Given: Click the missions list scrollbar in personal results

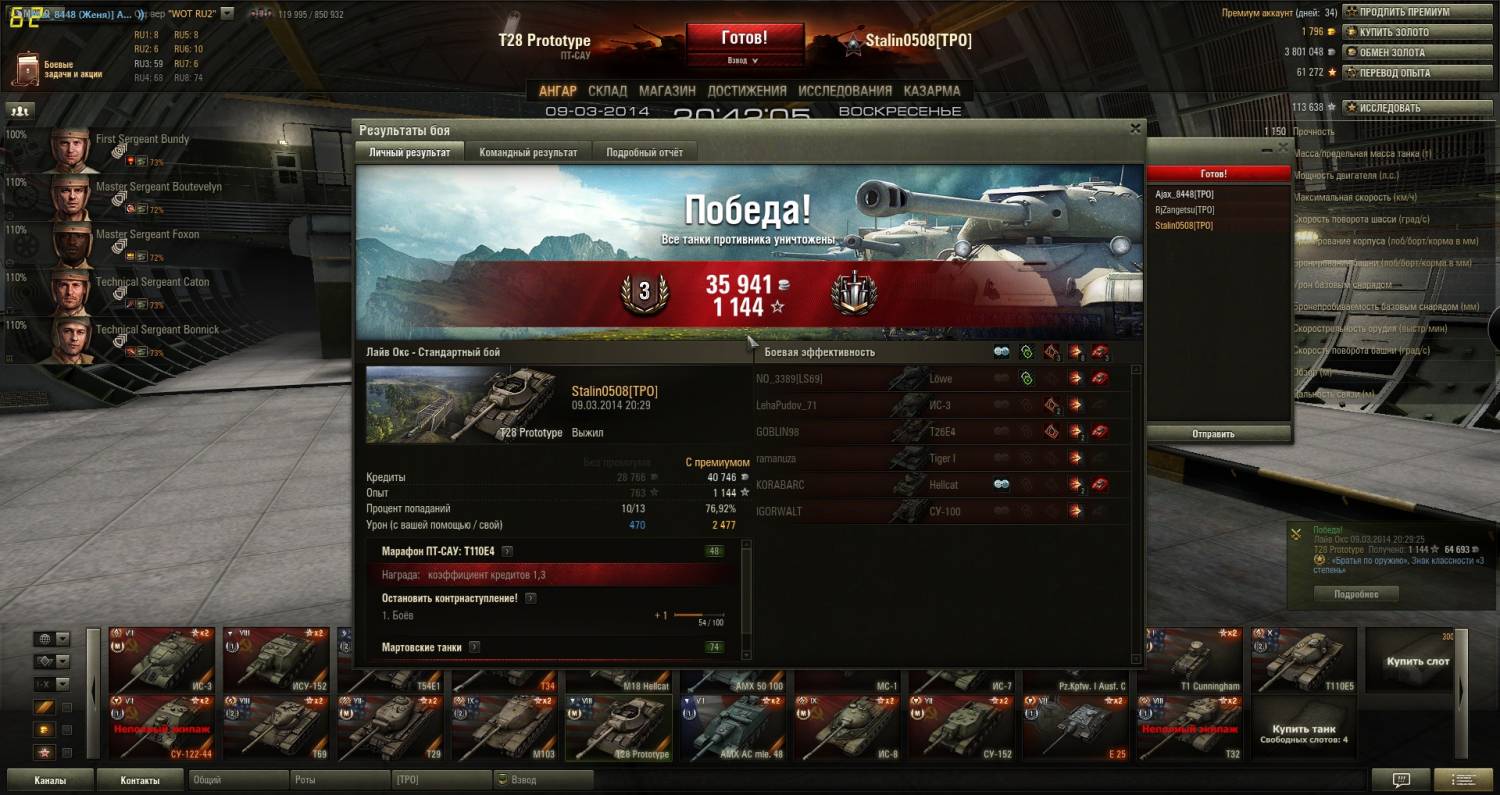Looking at the screenshot, I should (x=746, y=600).
